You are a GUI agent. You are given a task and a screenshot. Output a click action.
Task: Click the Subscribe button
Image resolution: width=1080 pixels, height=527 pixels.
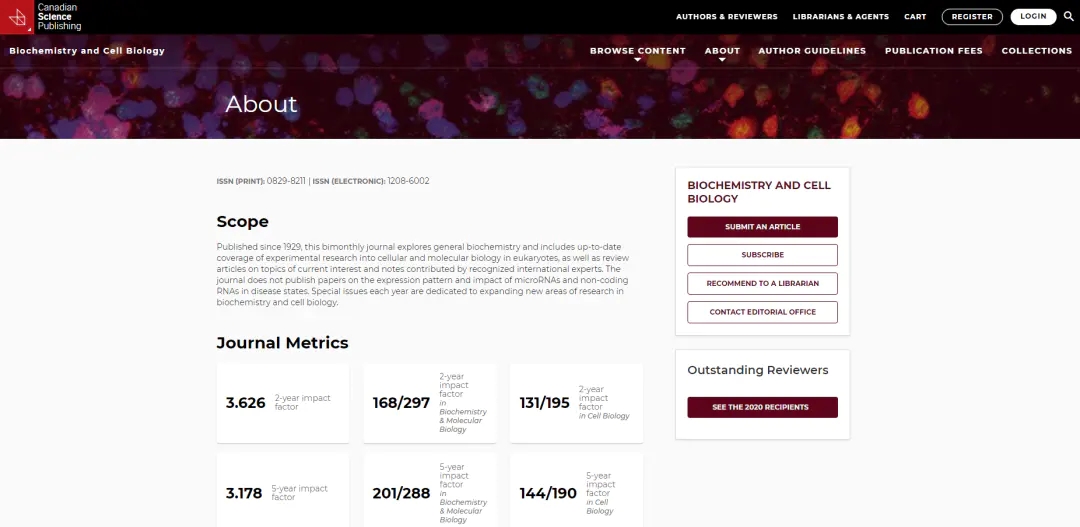(x=762, y=255)
